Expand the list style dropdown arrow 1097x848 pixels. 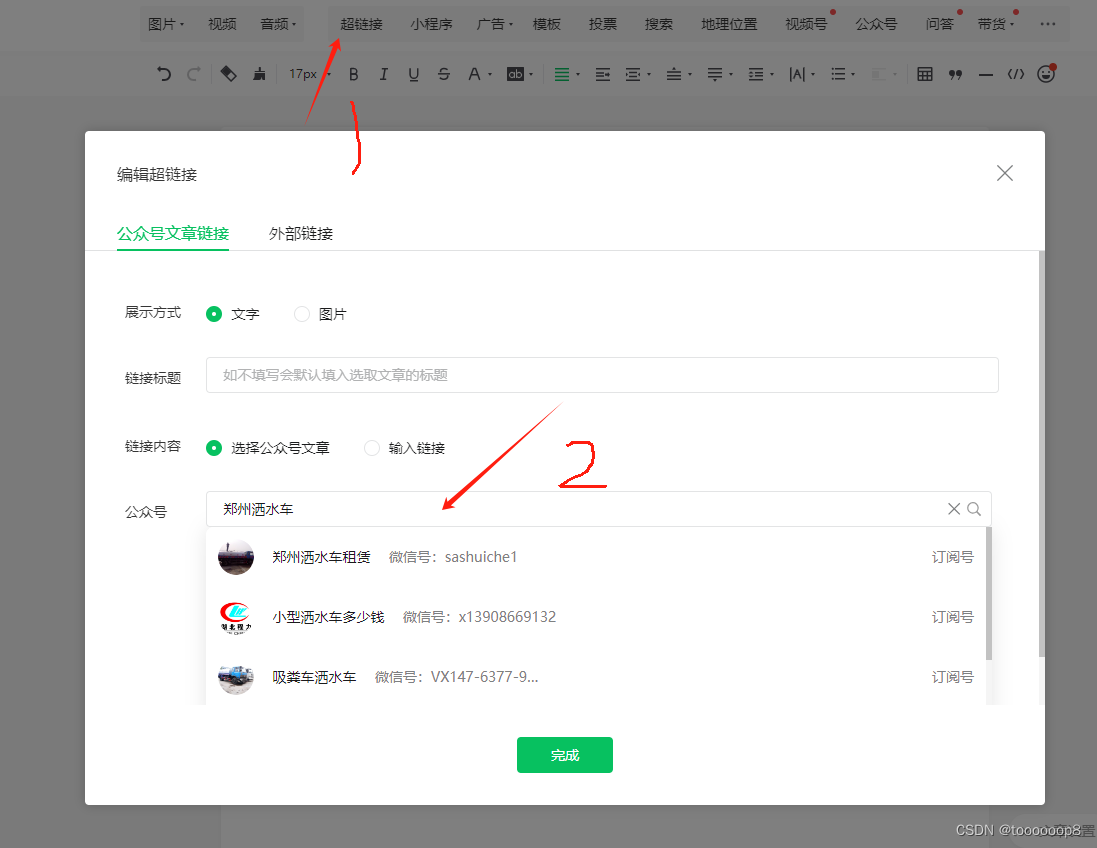click(853, 74)
